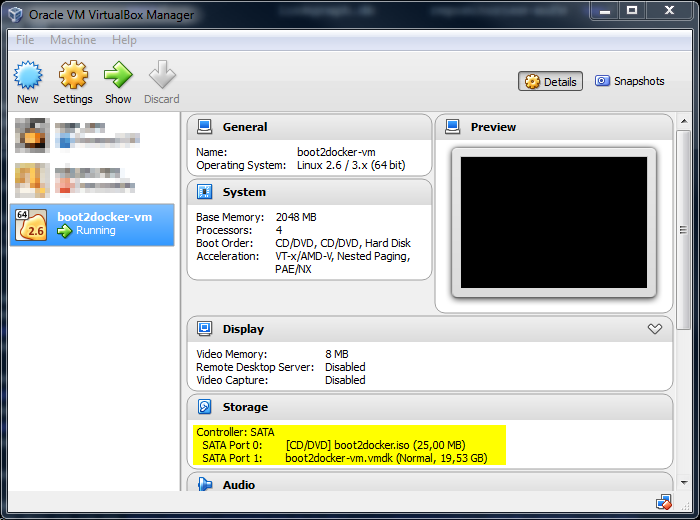Click the scroll down arrow of details pane
700x520 pixels.
[x=683, y=483]
